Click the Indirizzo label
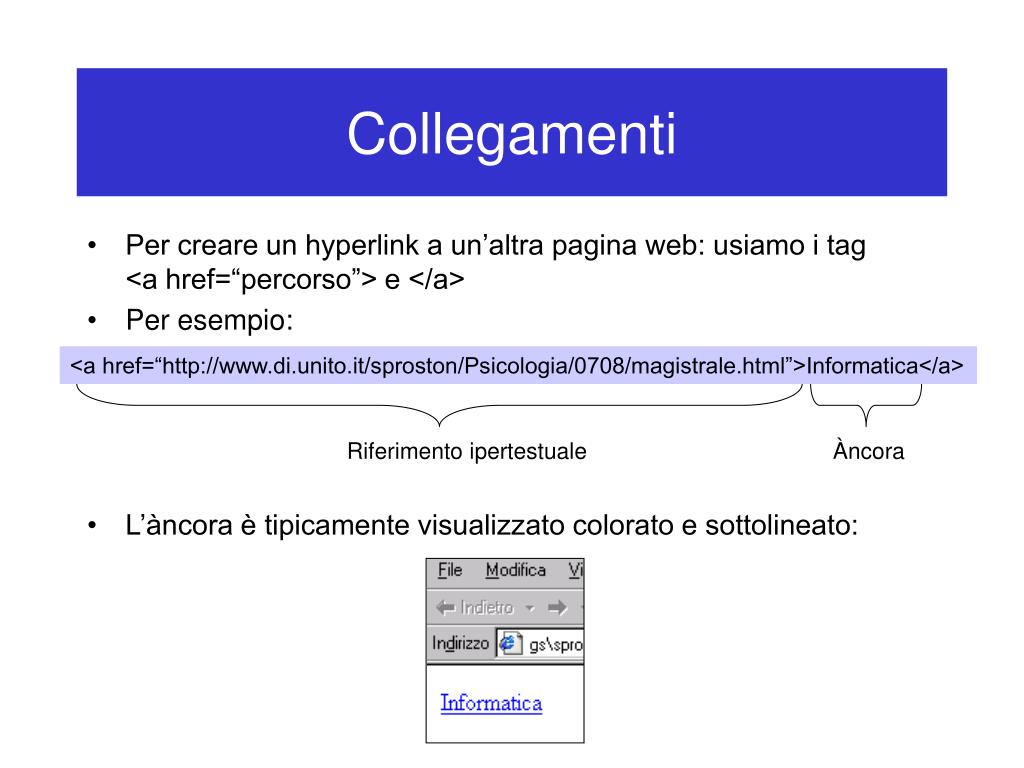The height and width of the screenshot is (768, 1024). tap(460, 644)
